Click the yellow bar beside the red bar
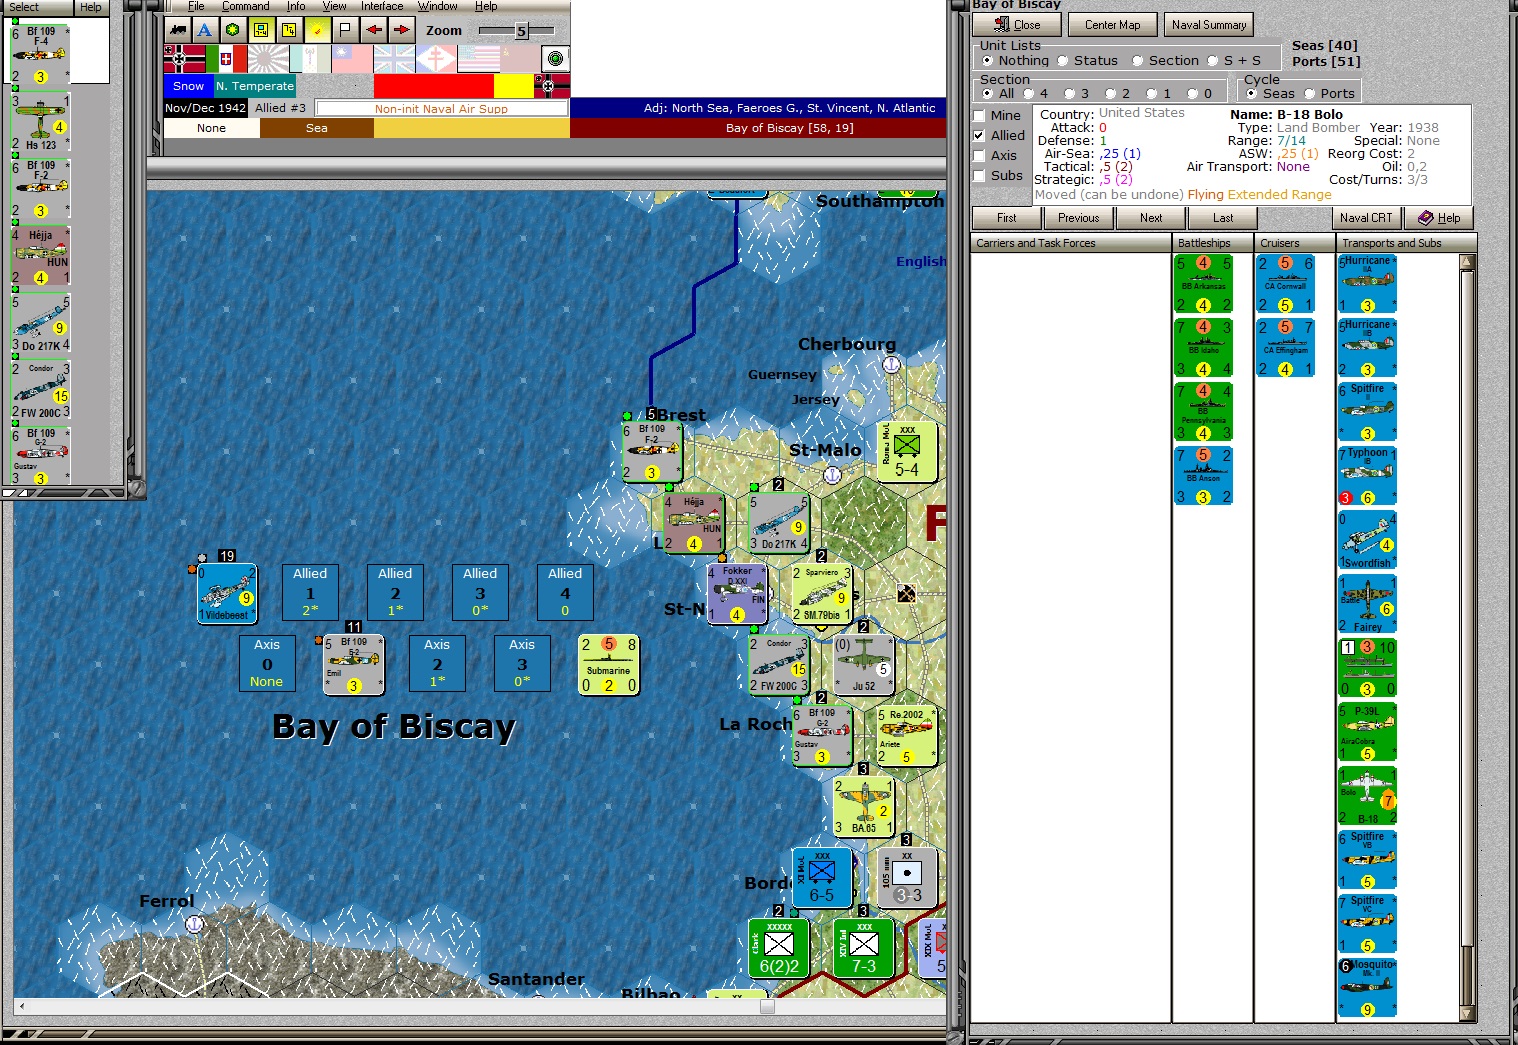The image size is (1518, 1045). (514, 86)
